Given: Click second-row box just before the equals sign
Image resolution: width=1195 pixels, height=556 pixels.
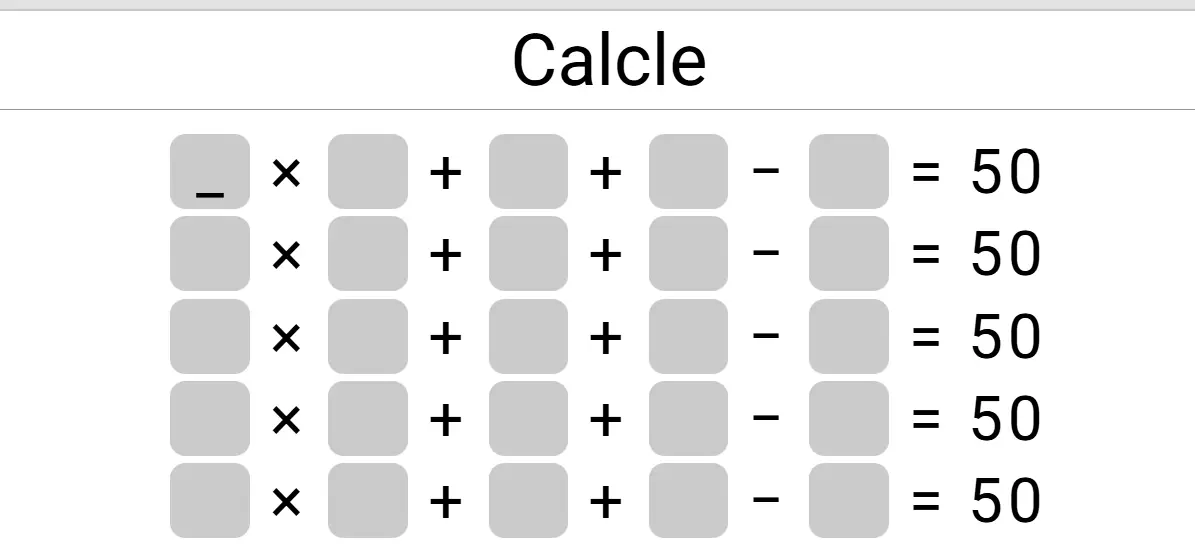Looking at the screenshot, I should point(848,254).
